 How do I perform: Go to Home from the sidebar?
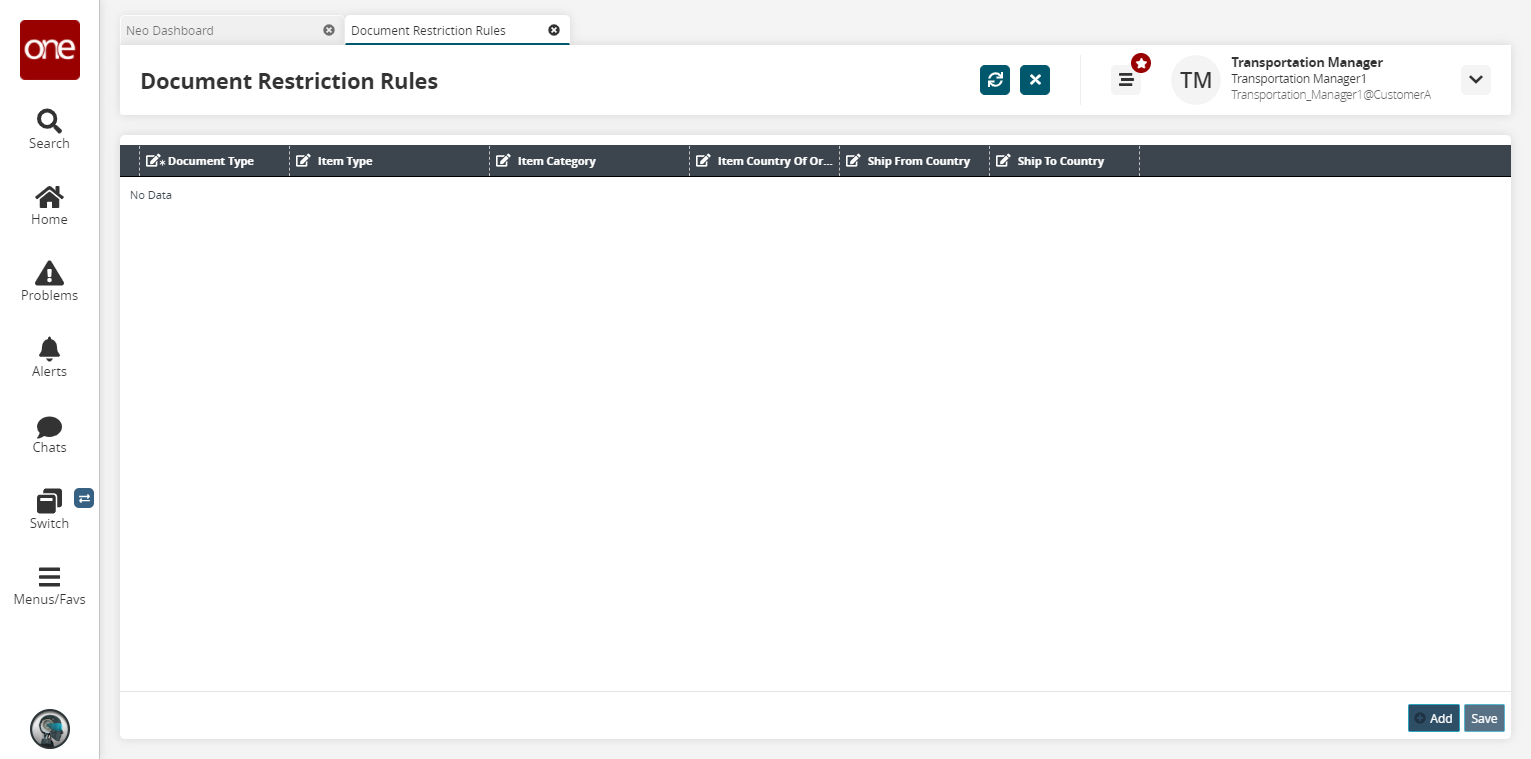click(x=49, y=205)
